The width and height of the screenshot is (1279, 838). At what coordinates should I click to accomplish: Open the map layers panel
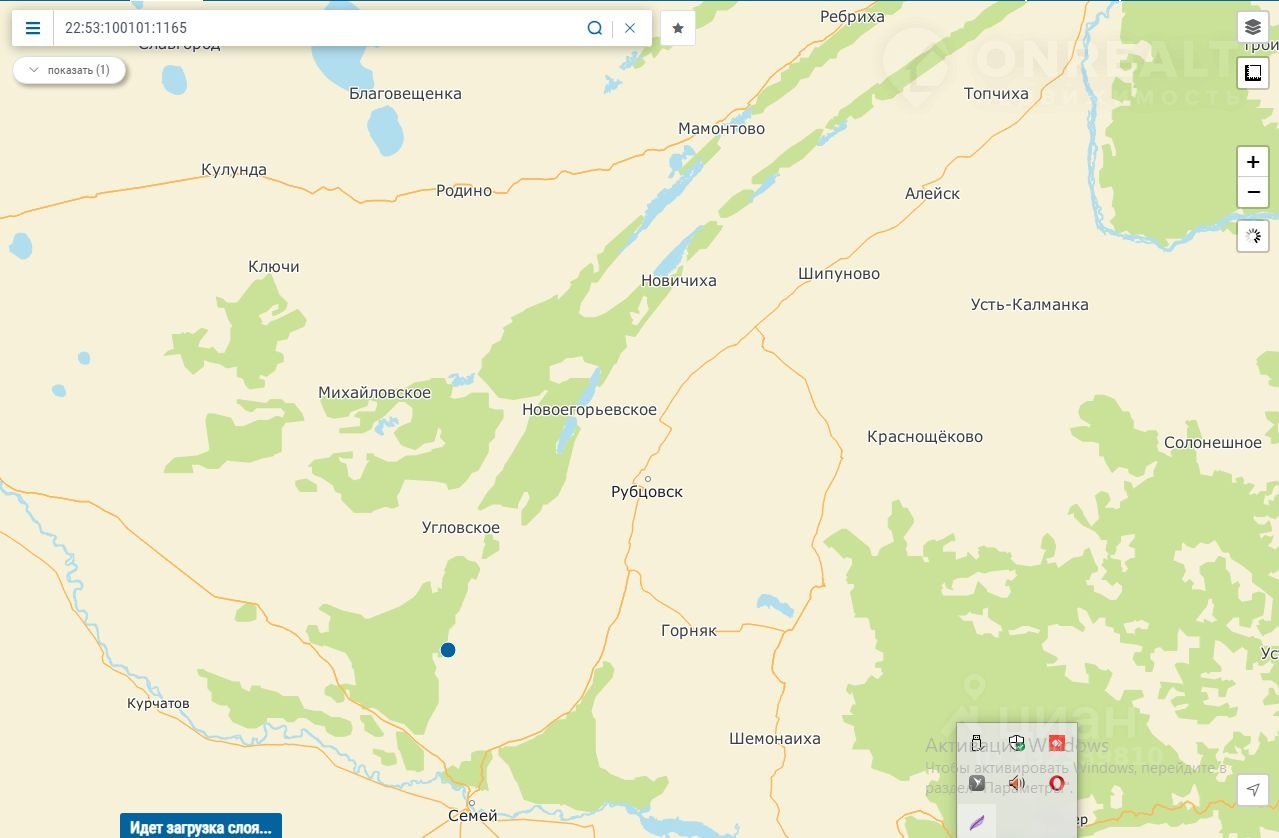click(1253, 27)
